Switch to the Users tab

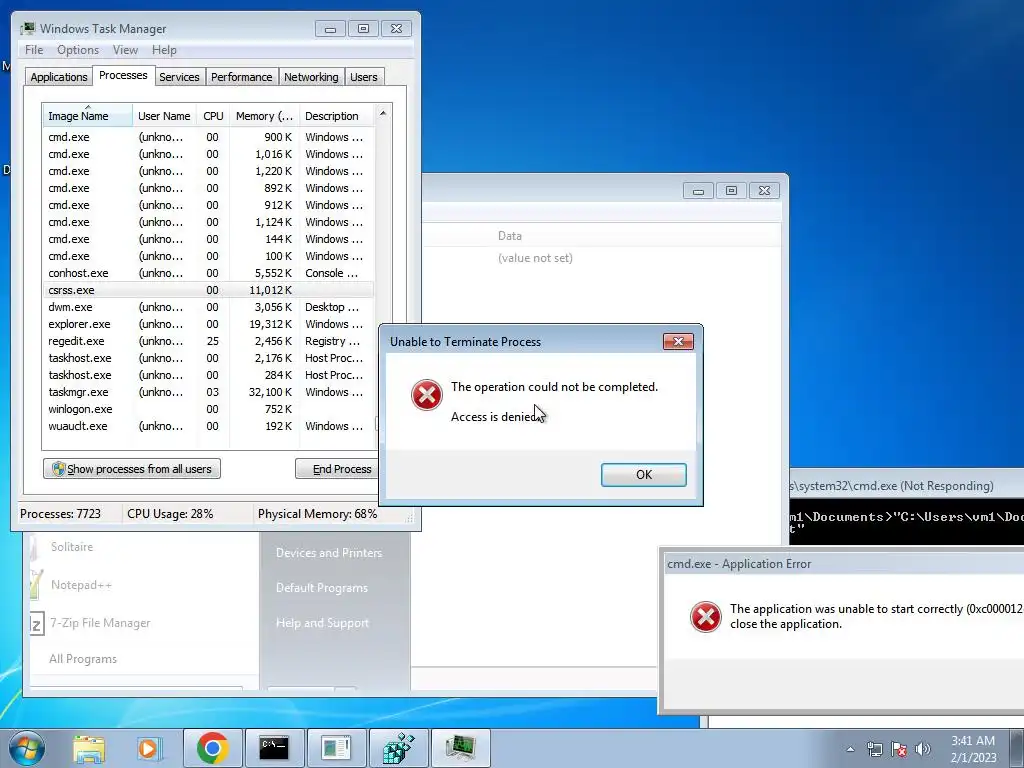[364, 77]
